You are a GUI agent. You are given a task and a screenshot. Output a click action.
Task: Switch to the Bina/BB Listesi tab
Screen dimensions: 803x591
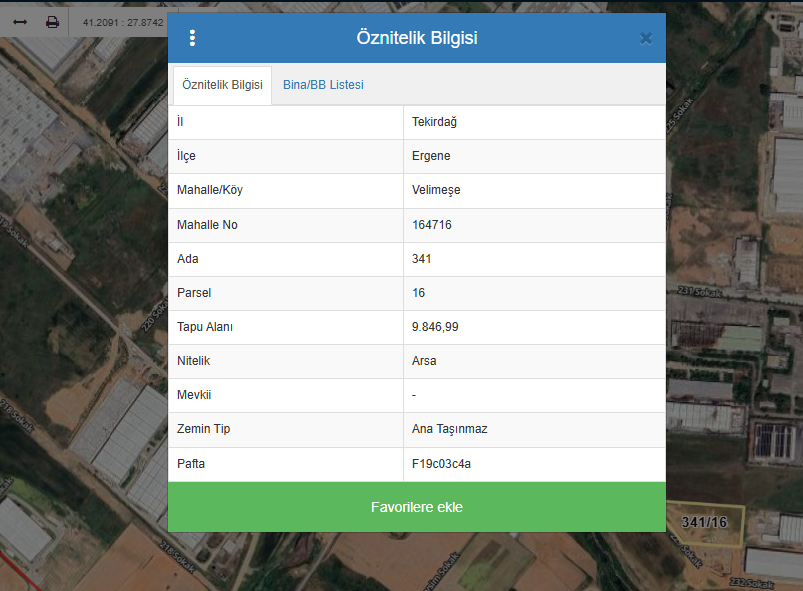[323, 85]
